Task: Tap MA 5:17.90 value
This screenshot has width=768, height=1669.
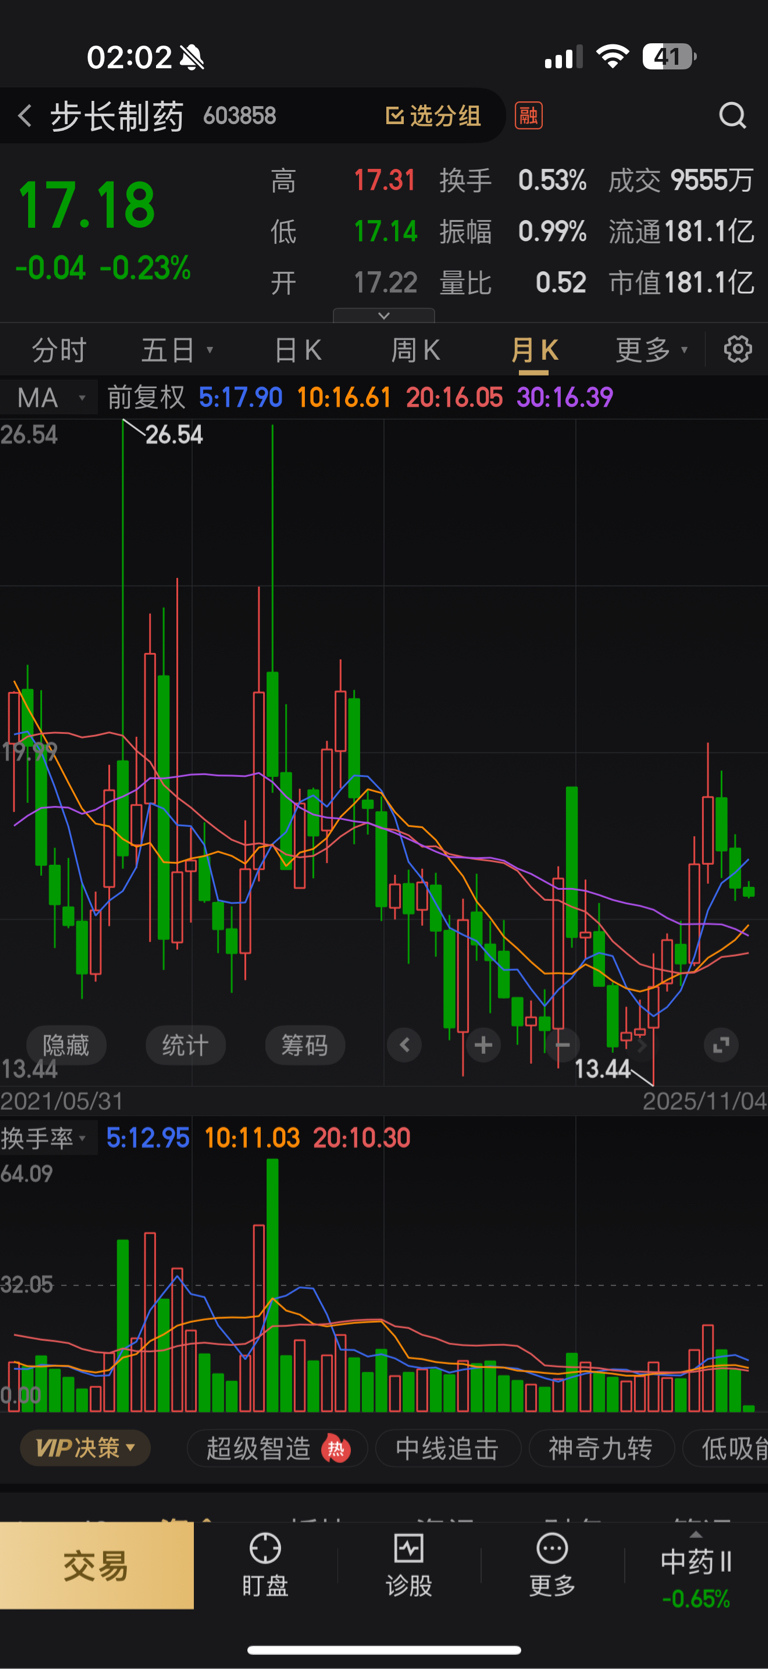Action: point(240,397)
